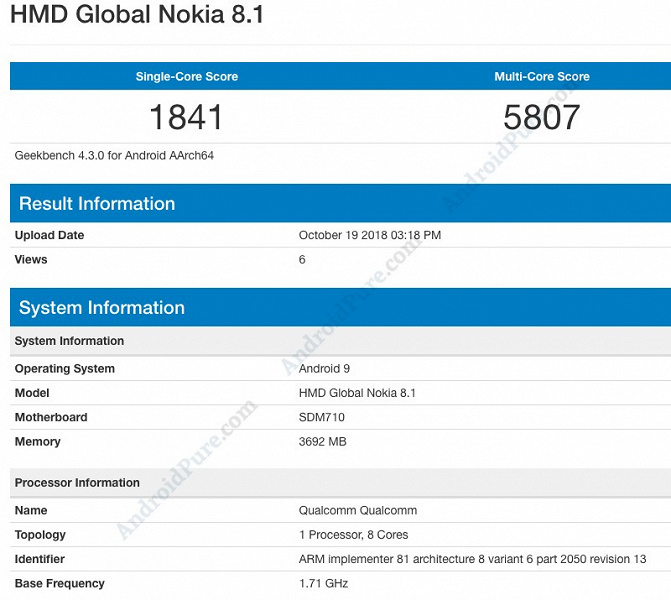Select the single-core score value 1841
Viewport: 671px width, 600px height.
tap(186, 117)
